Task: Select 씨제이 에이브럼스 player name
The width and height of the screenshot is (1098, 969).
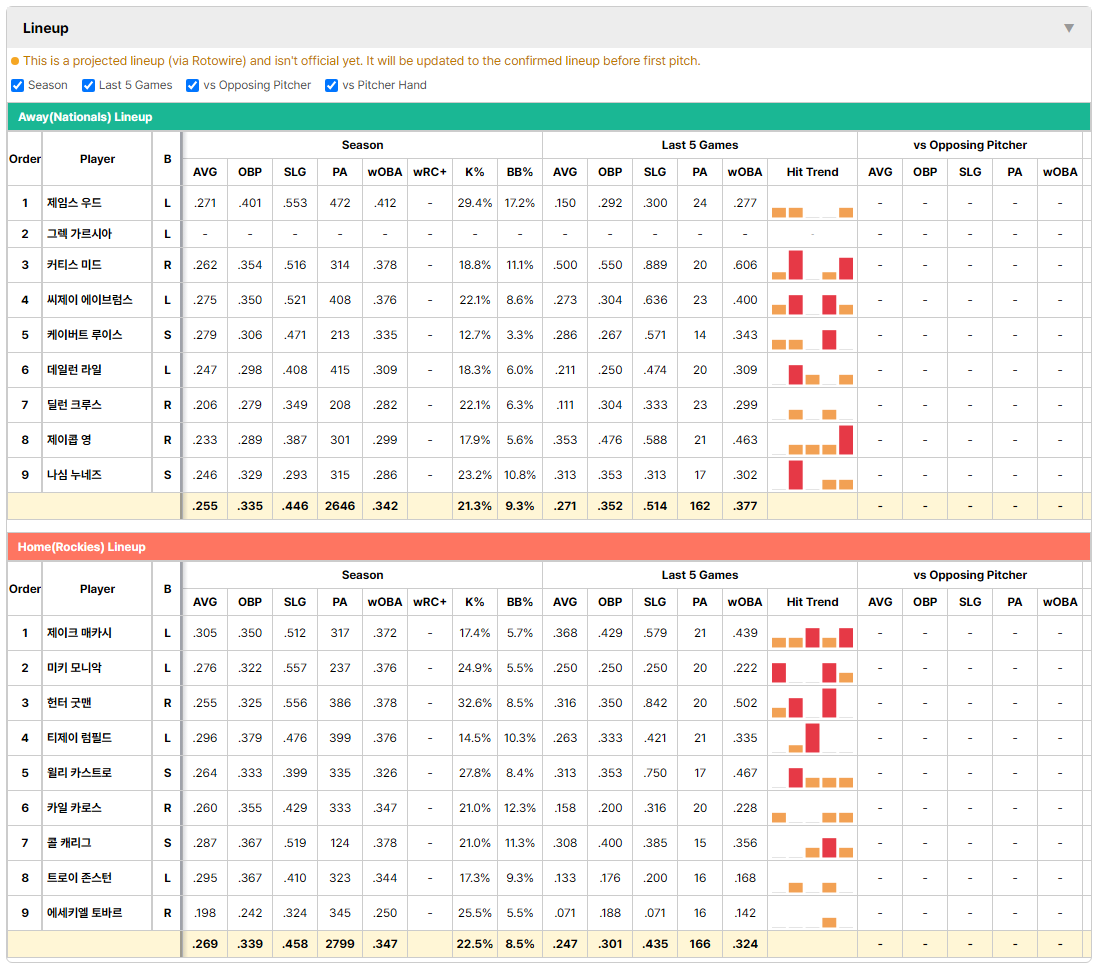Action: 90,300
